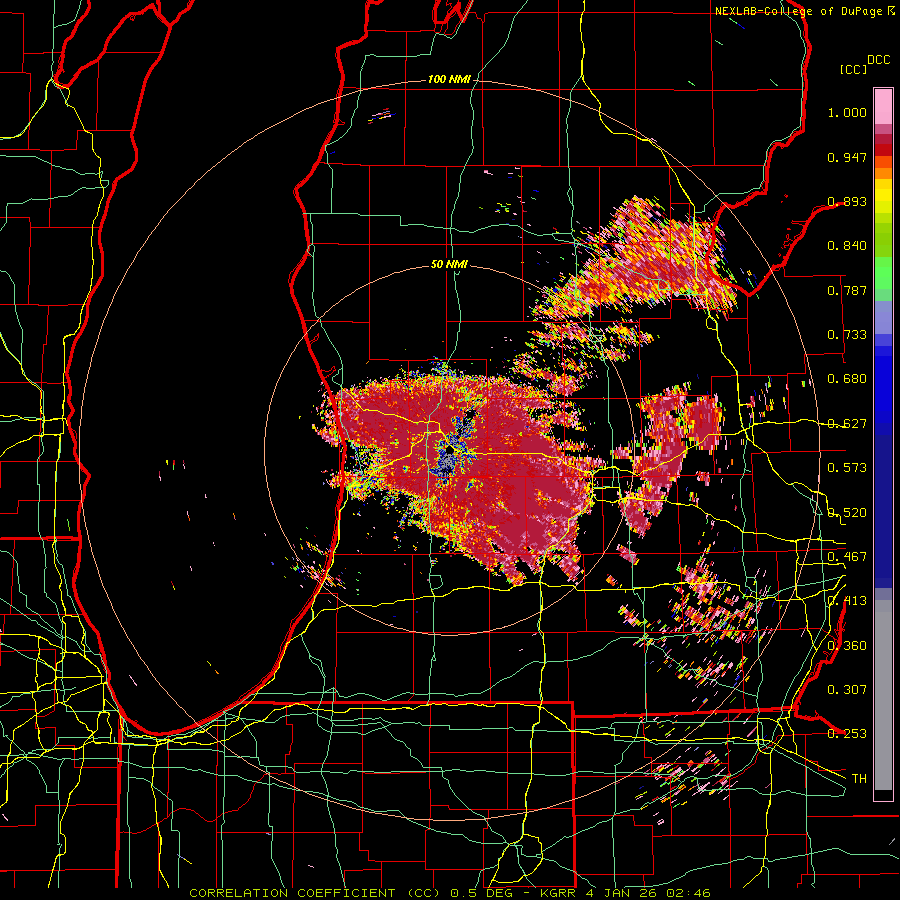Screen dimensions: 900x900
Task: Click the Correlation Coefficient KGRR caption at the bottom
Action: click(449, 893)
